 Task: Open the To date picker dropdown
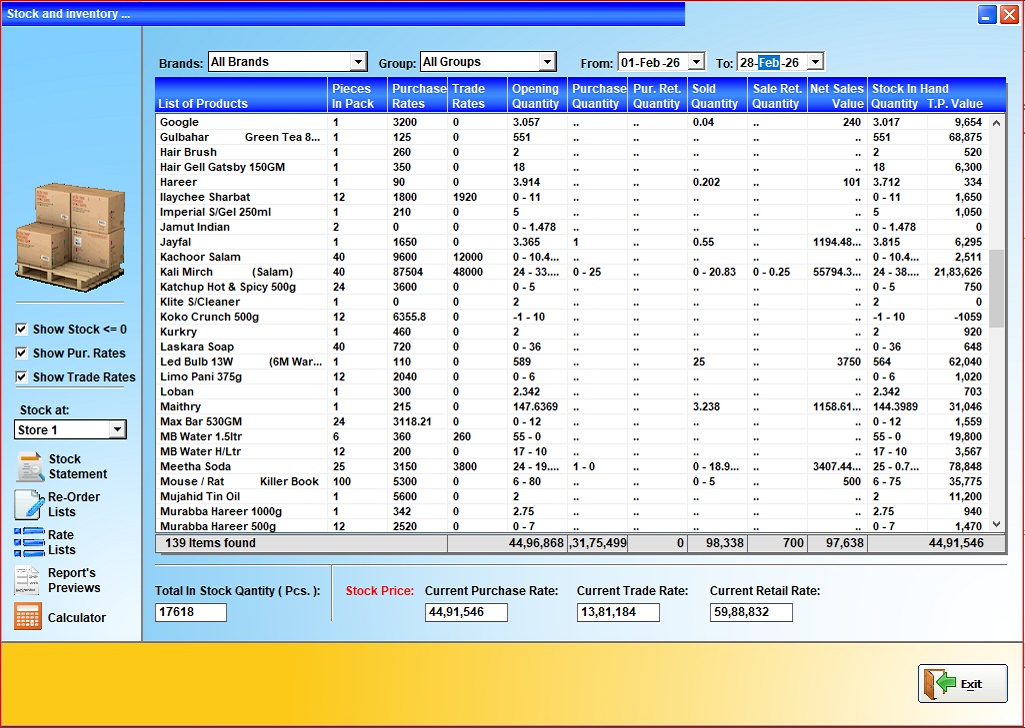tap(815, 62)
